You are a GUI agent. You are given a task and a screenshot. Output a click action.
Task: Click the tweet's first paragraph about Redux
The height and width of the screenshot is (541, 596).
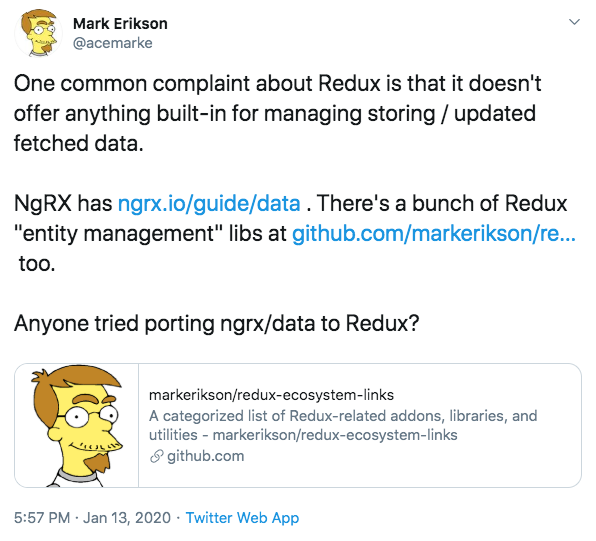pyautogui.click(x=277, y=113)
